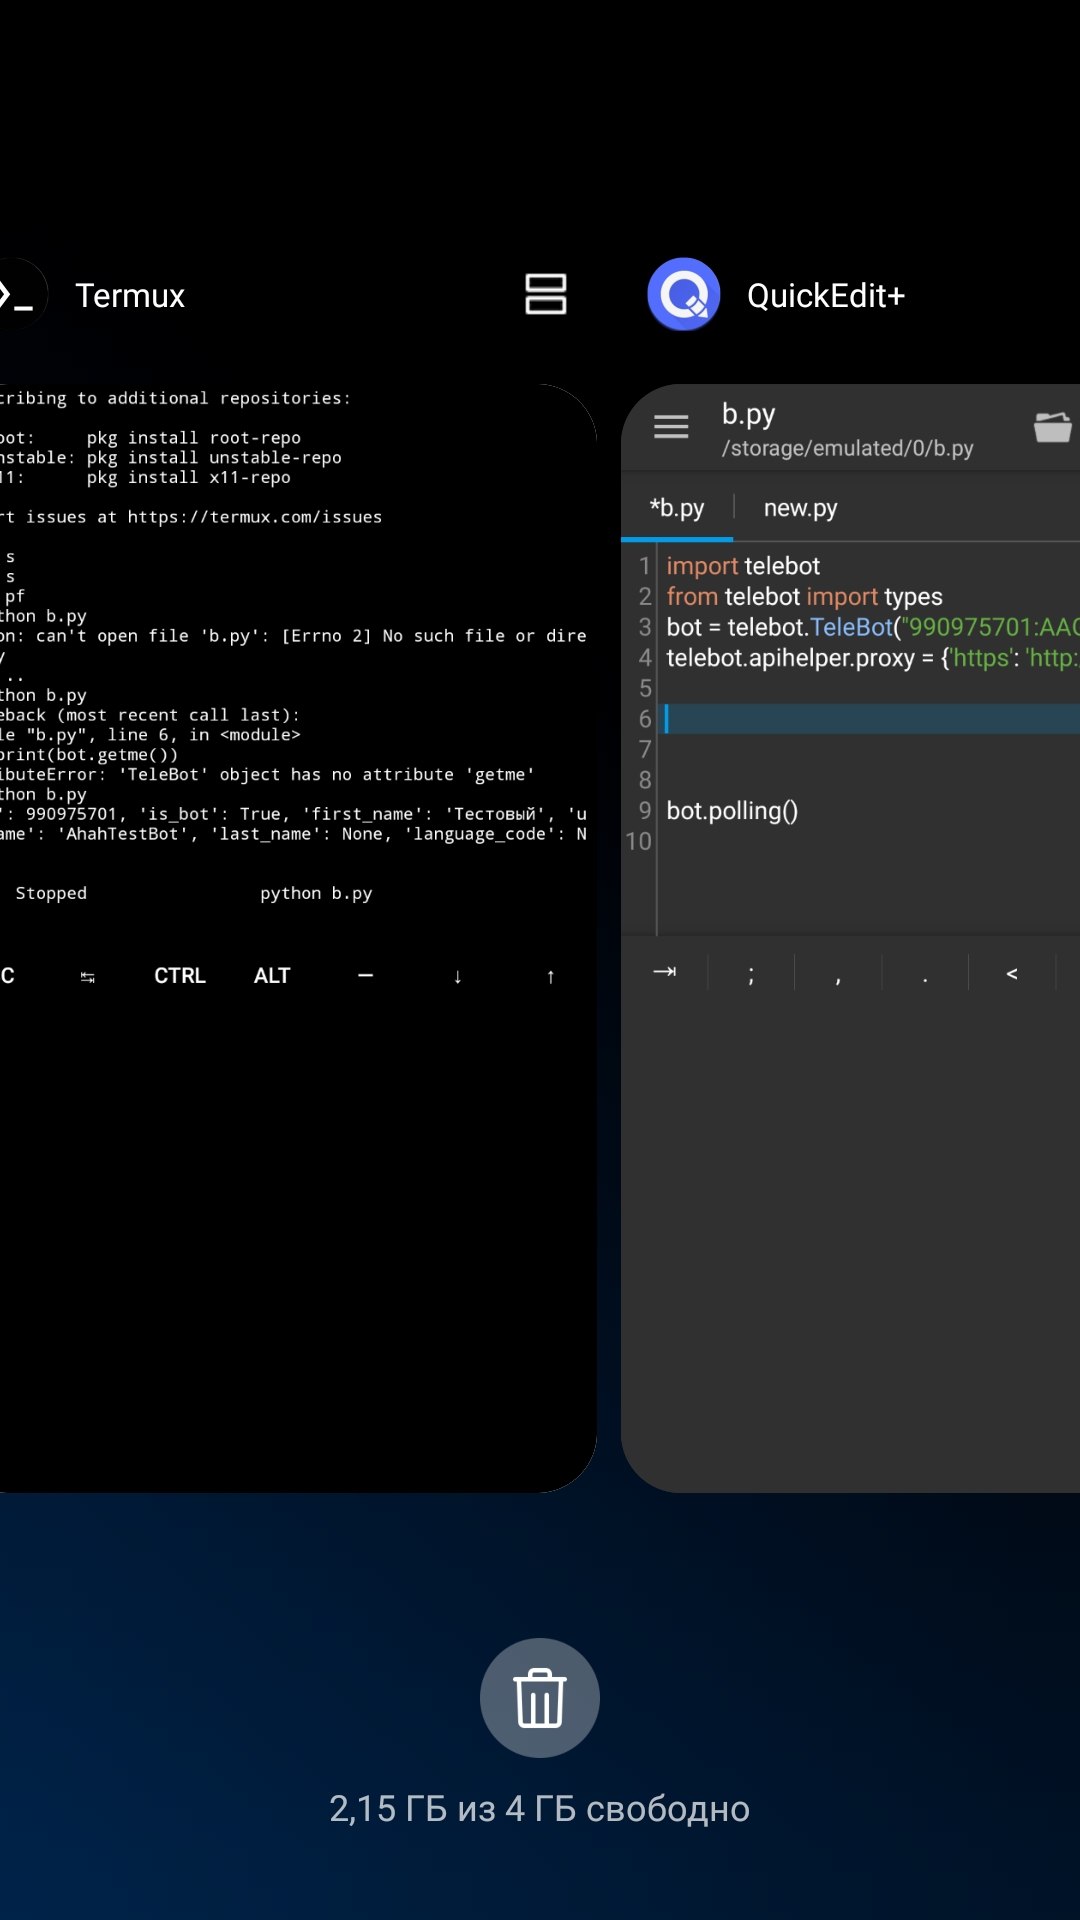
Task: Tap file path /storage/emulated/0/b.py
Action: pos(848,448)
